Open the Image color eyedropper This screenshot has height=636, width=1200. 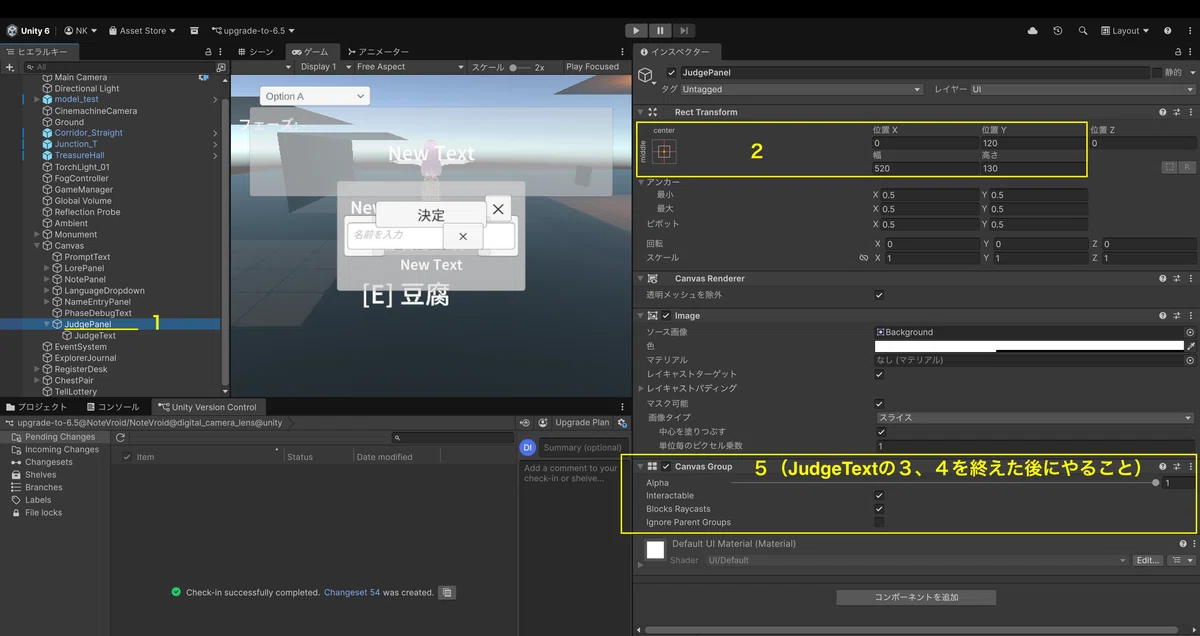point(1190,346)
